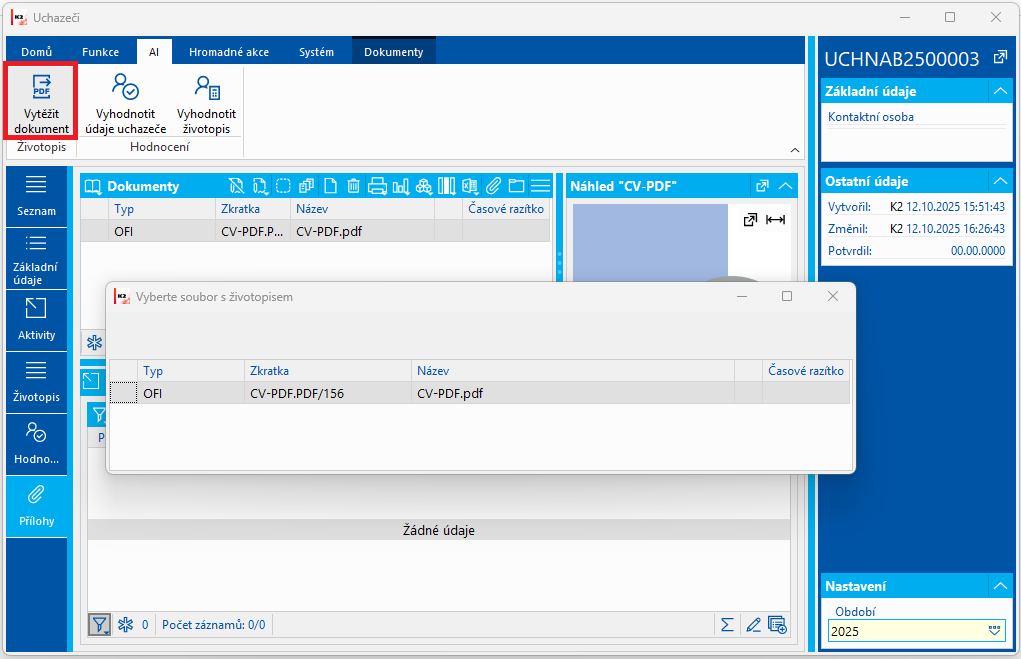Viewport: 1021px width, 659px height.
Task: Open the Období dropdown showing 2025
Action: coord(994,631)
